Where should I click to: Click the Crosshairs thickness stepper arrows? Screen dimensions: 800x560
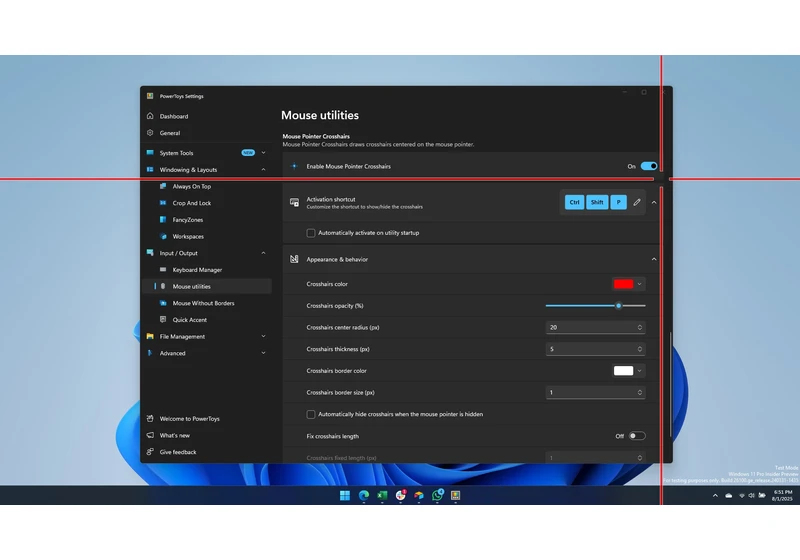[640, 349]
